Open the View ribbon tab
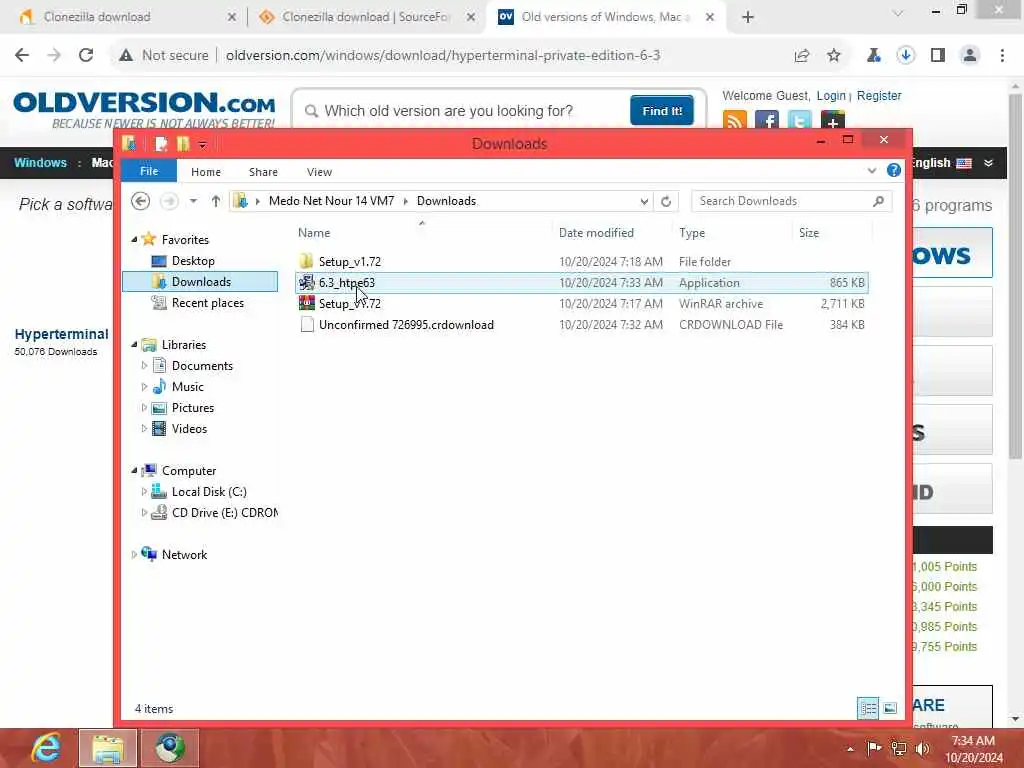Viewport: 1024px width, 768px height. [319, 172]
